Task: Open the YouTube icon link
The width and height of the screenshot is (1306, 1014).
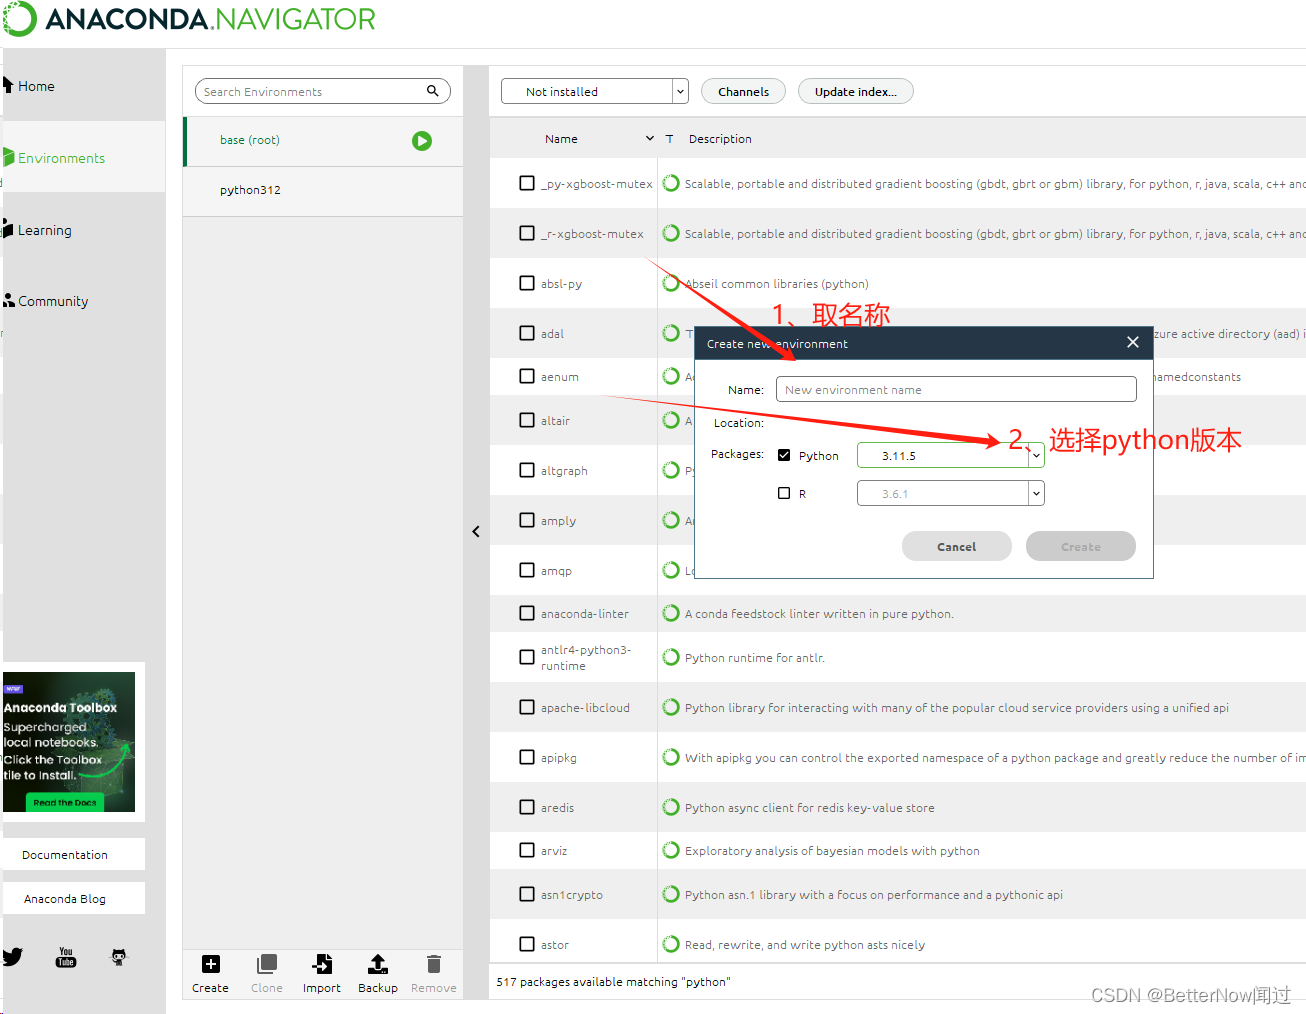Action: coord(66,957)
